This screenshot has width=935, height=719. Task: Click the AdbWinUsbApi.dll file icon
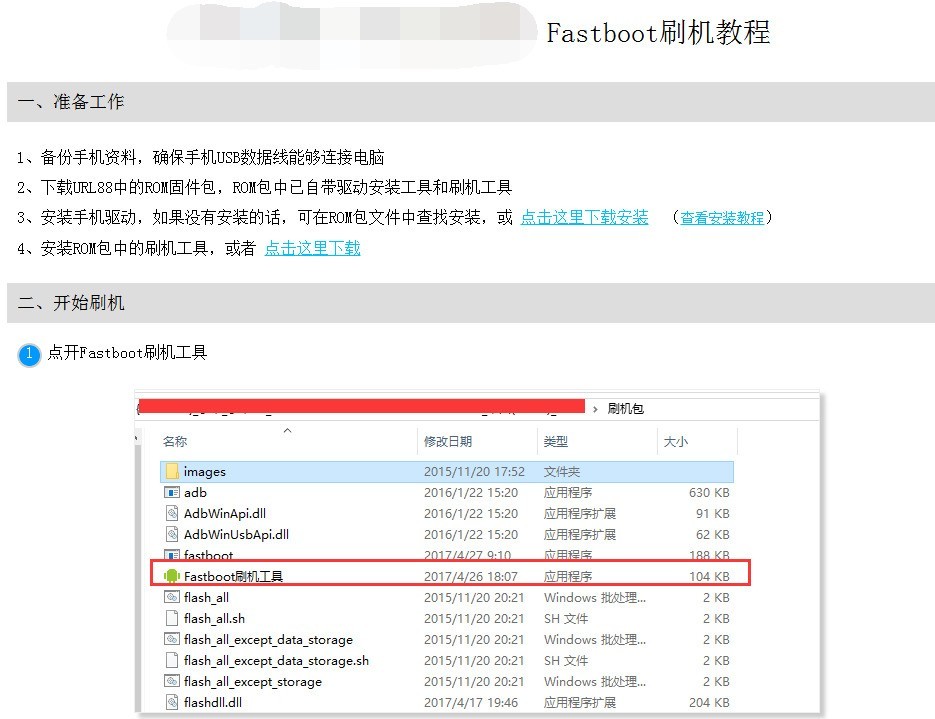pos(171,534)
